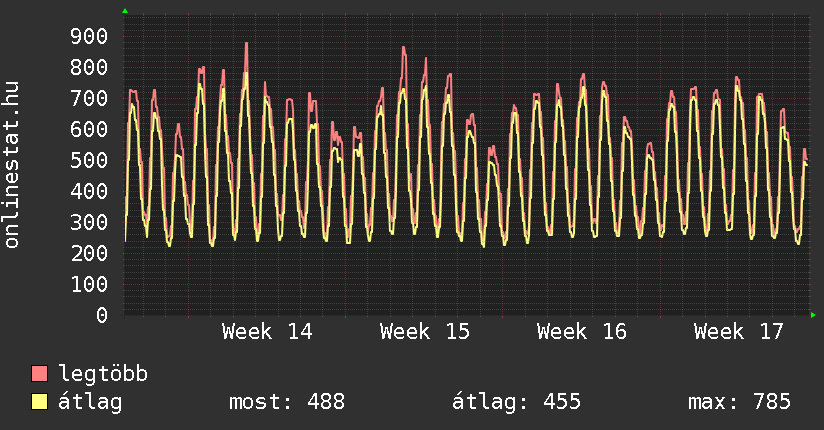Click the 'max: 785' maximum statistic
Screen dimensions: 824x430
739,402
